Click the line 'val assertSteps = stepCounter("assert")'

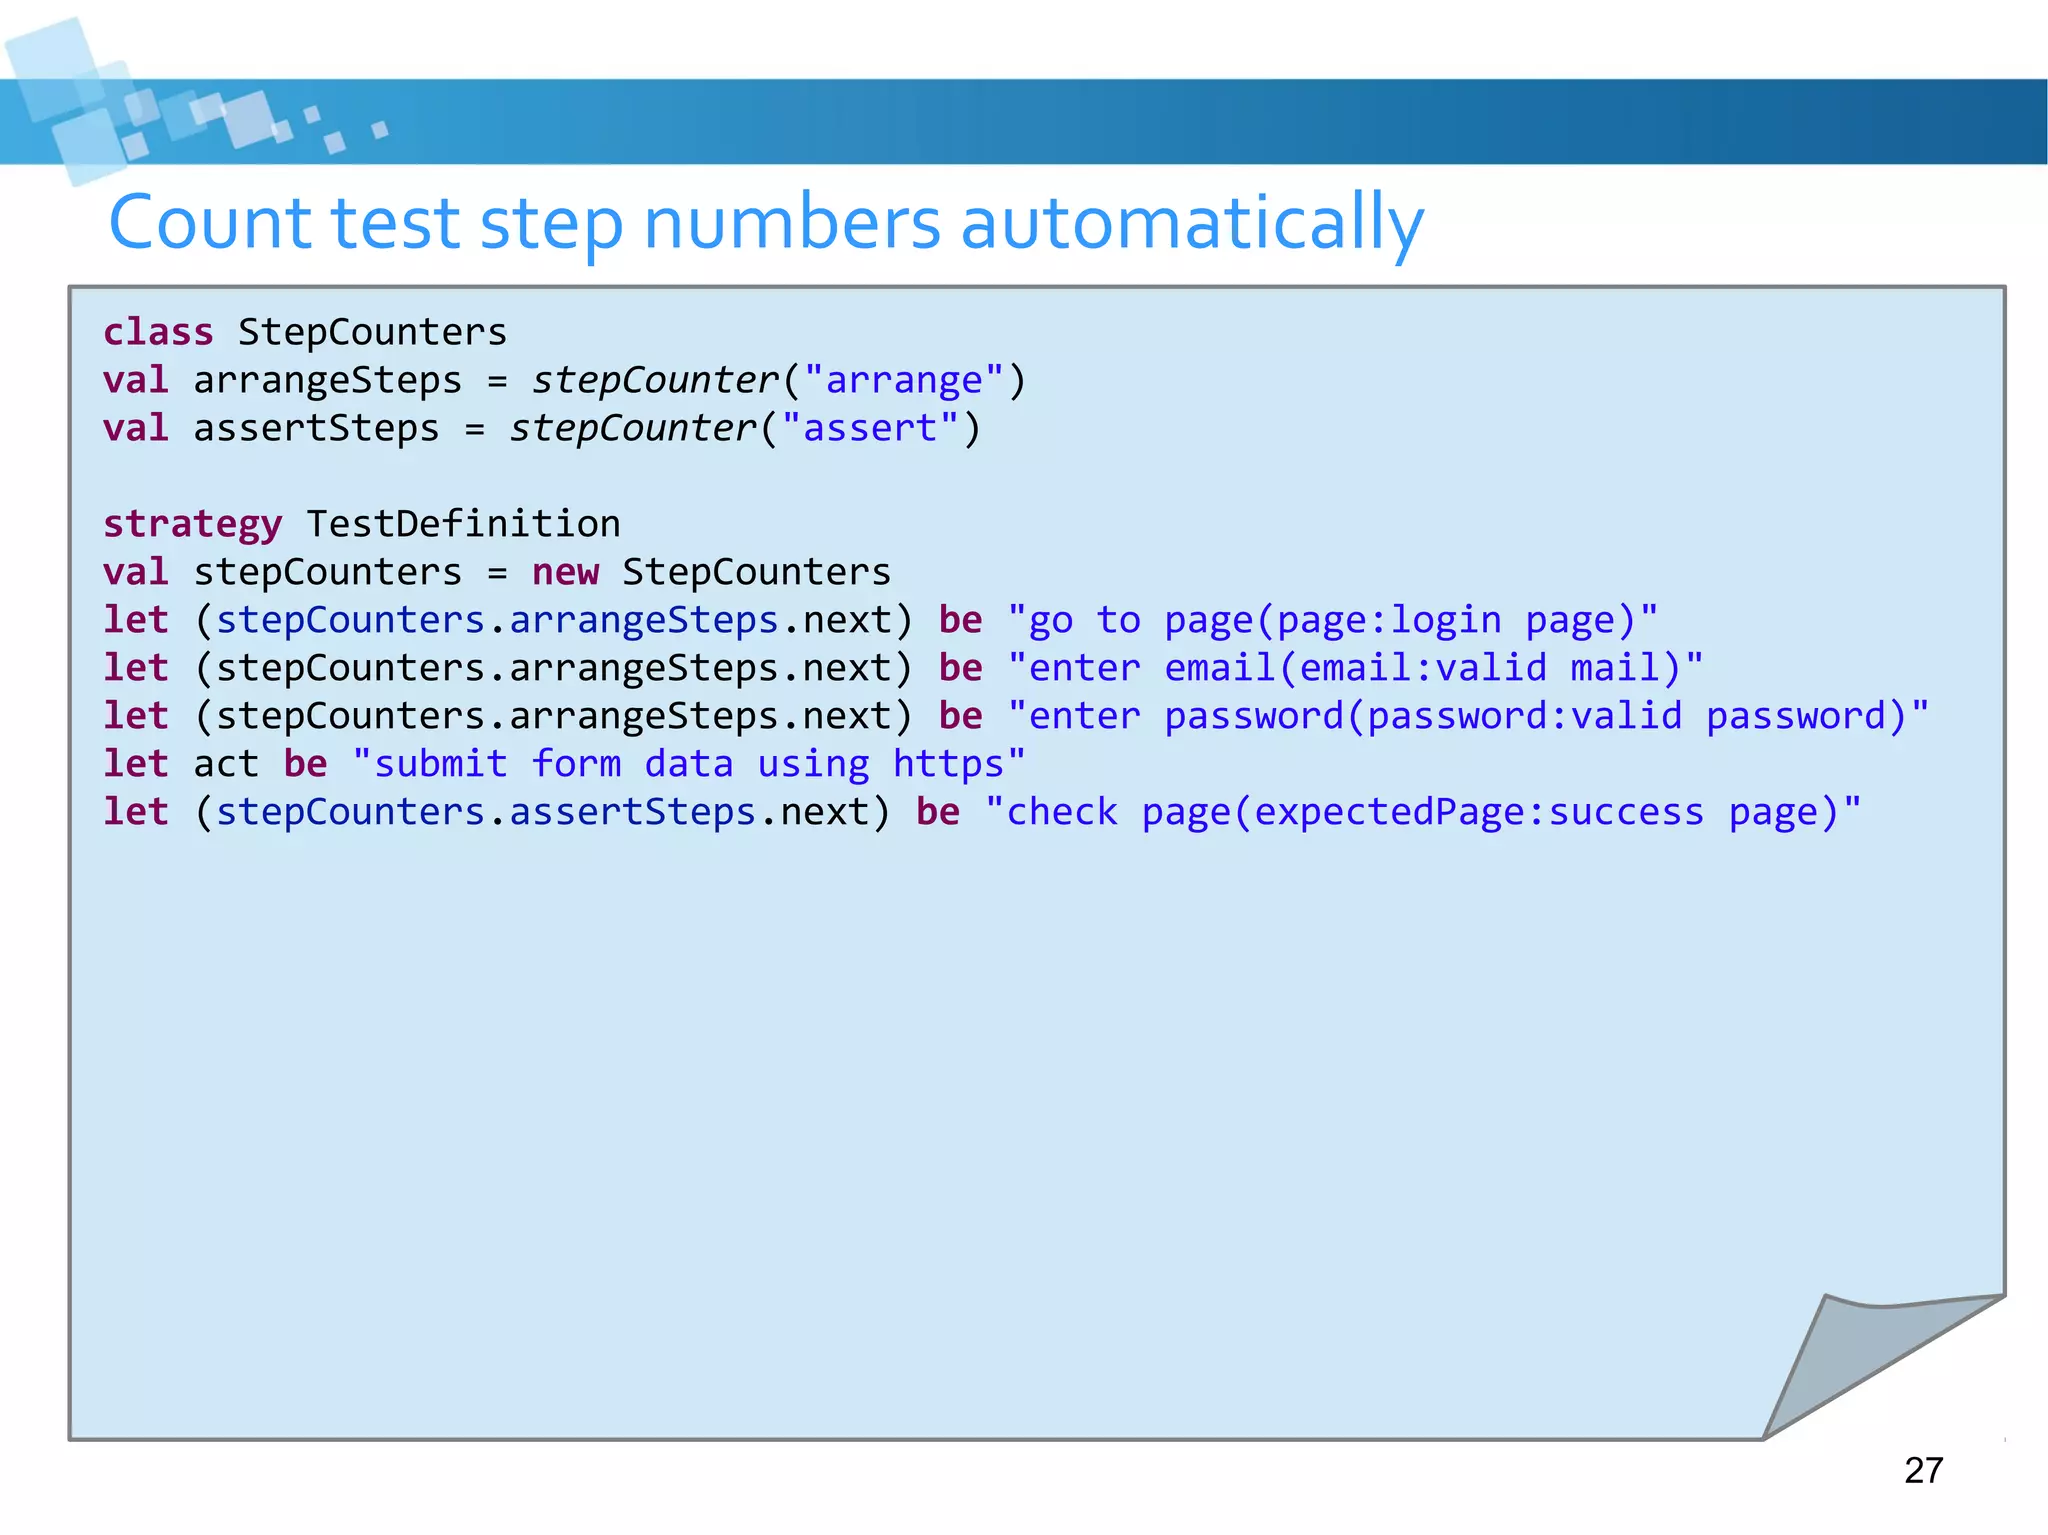click(543, 428)
